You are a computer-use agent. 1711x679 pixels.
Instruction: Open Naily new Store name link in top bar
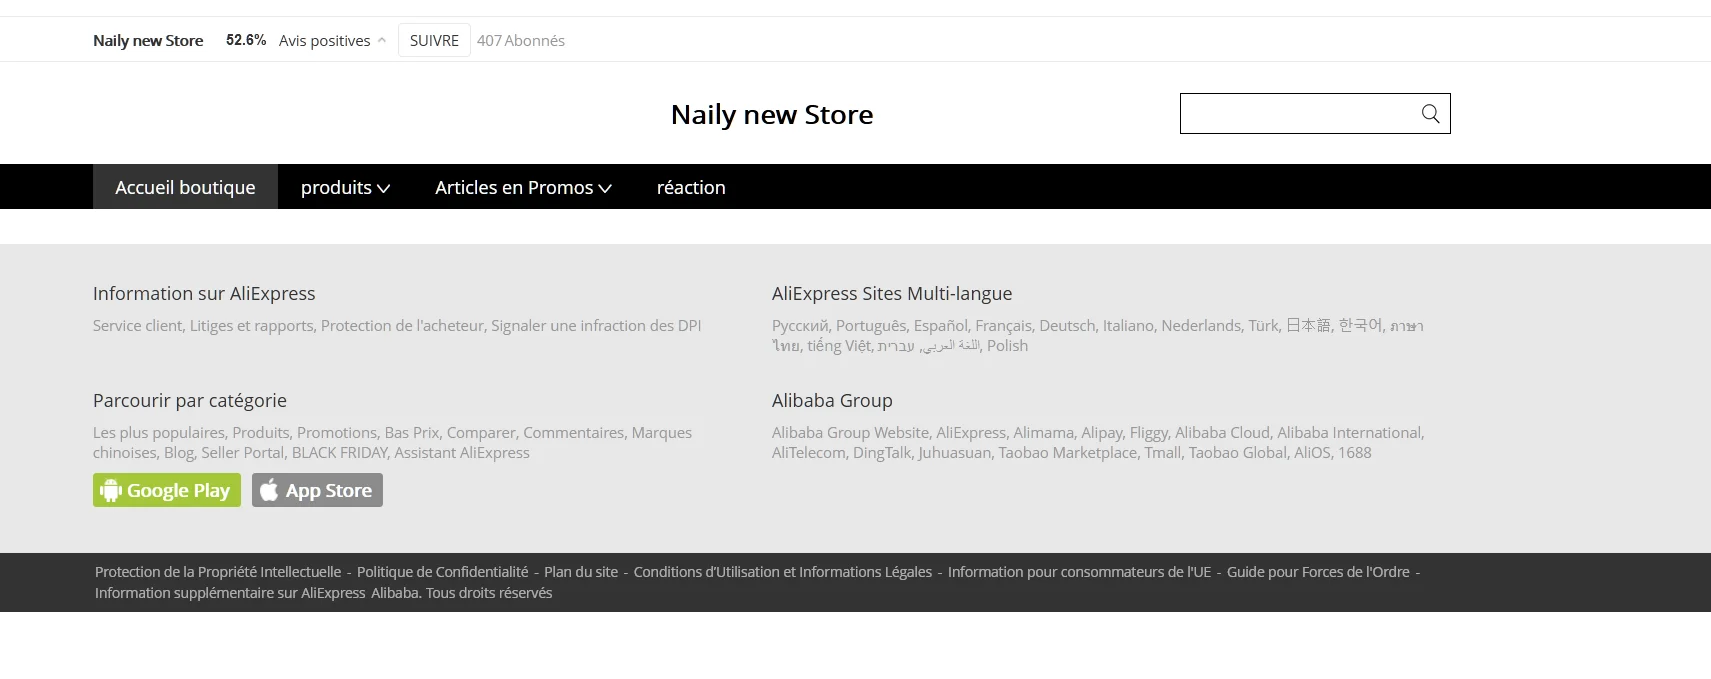(x=148, y=41)
